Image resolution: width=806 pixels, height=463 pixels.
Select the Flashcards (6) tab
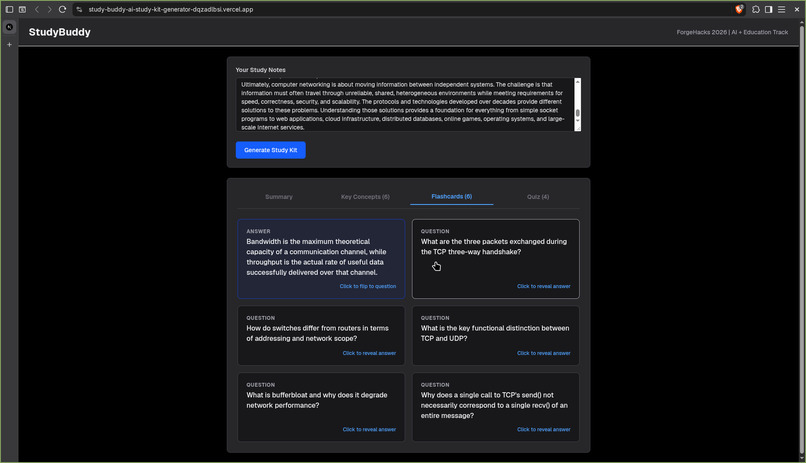(x=451, y=196)
